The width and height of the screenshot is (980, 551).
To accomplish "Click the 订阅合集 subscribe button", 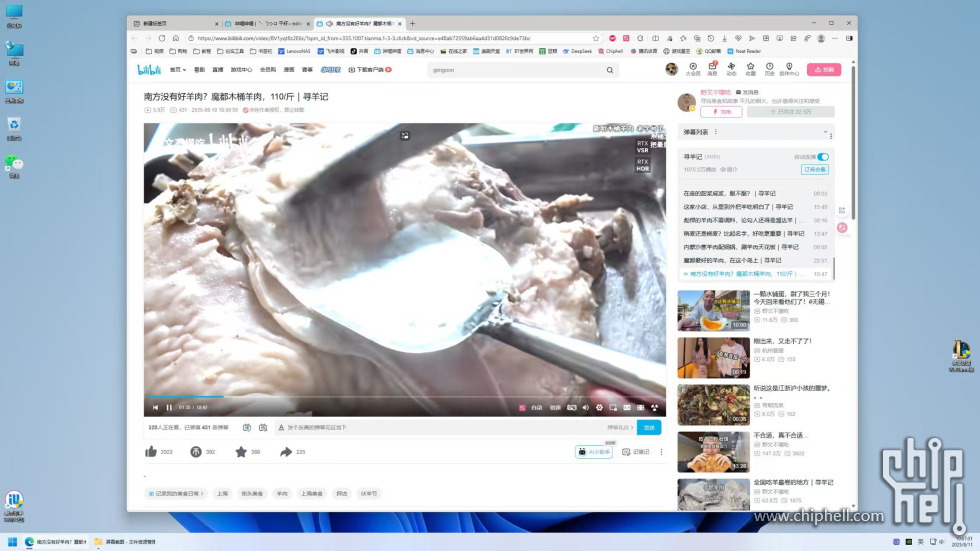I will [815, 169].
